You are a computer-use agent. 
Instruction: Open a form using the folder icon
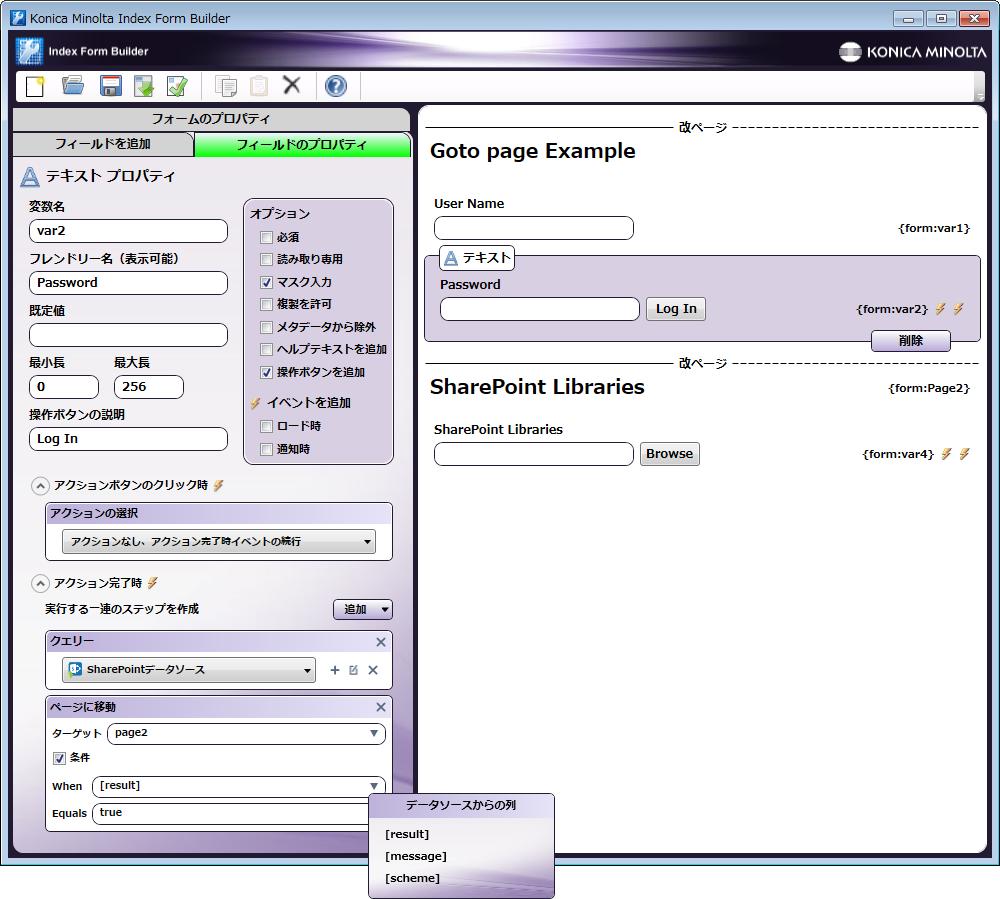73,86
